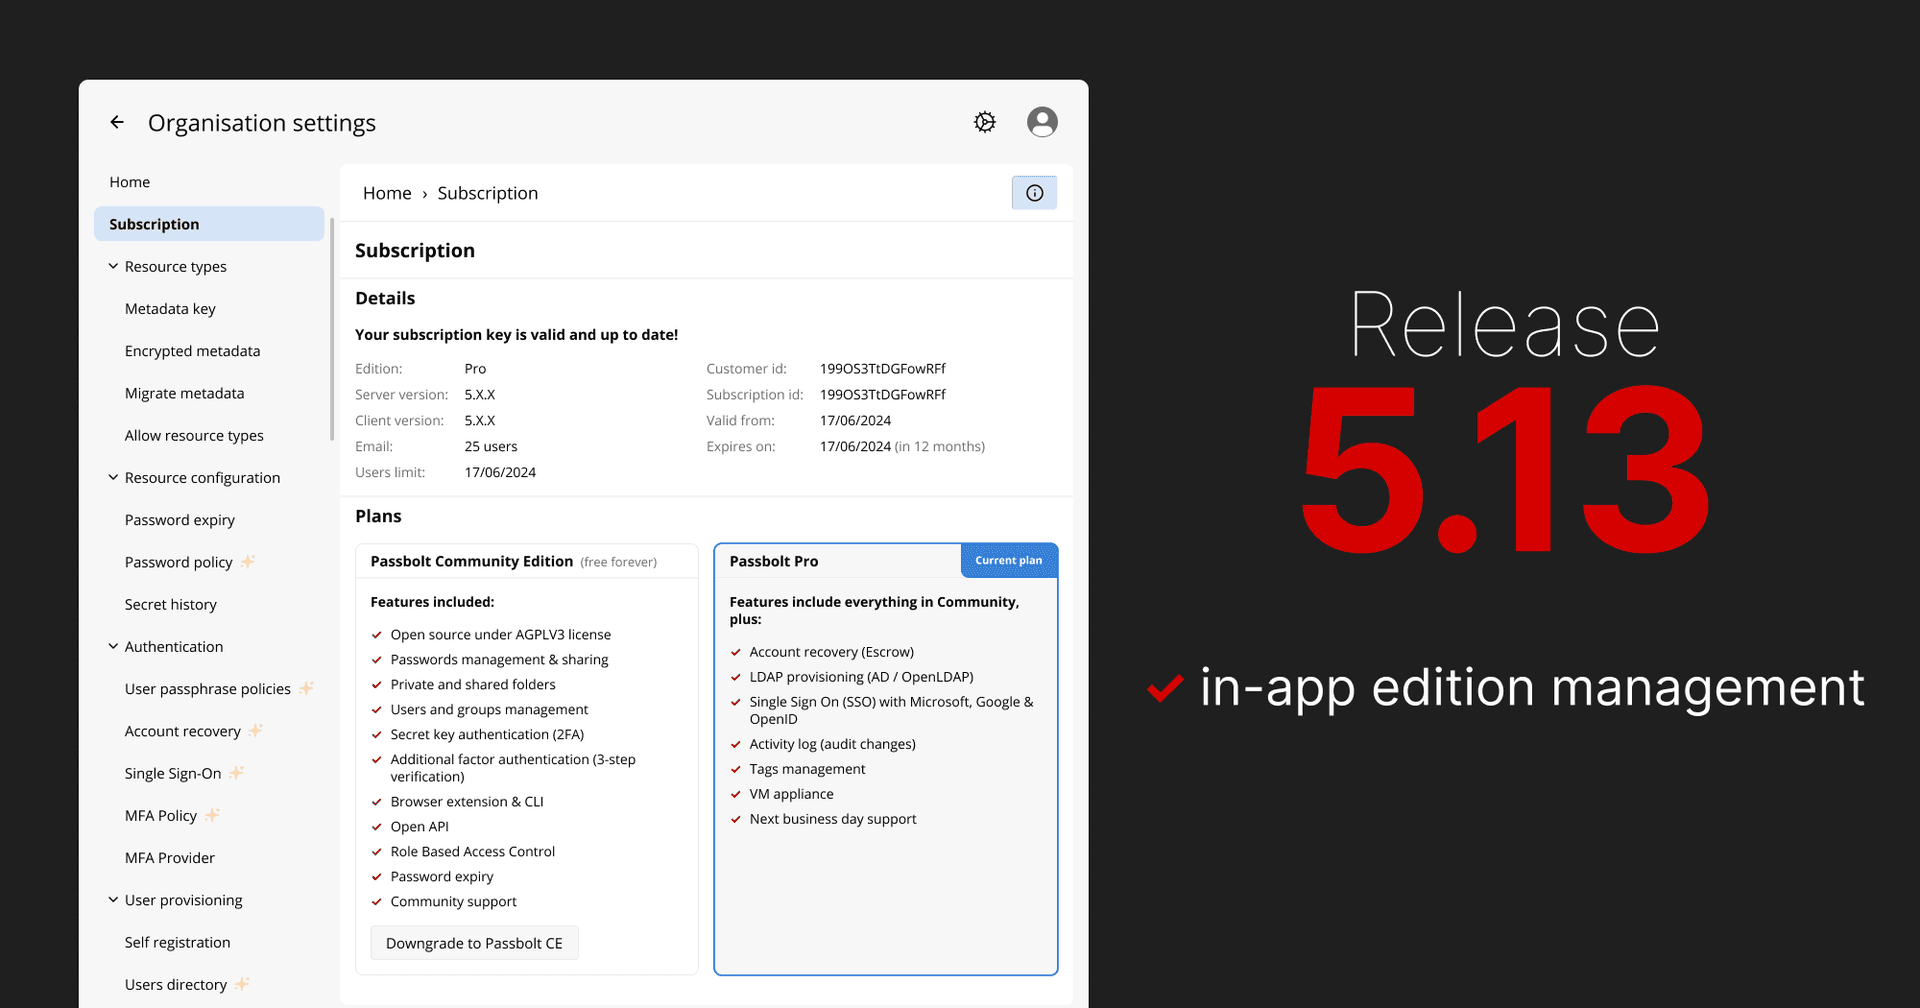Open the user profile avatar menu
The image size is (1920, 1008).
coord(1042,122)
